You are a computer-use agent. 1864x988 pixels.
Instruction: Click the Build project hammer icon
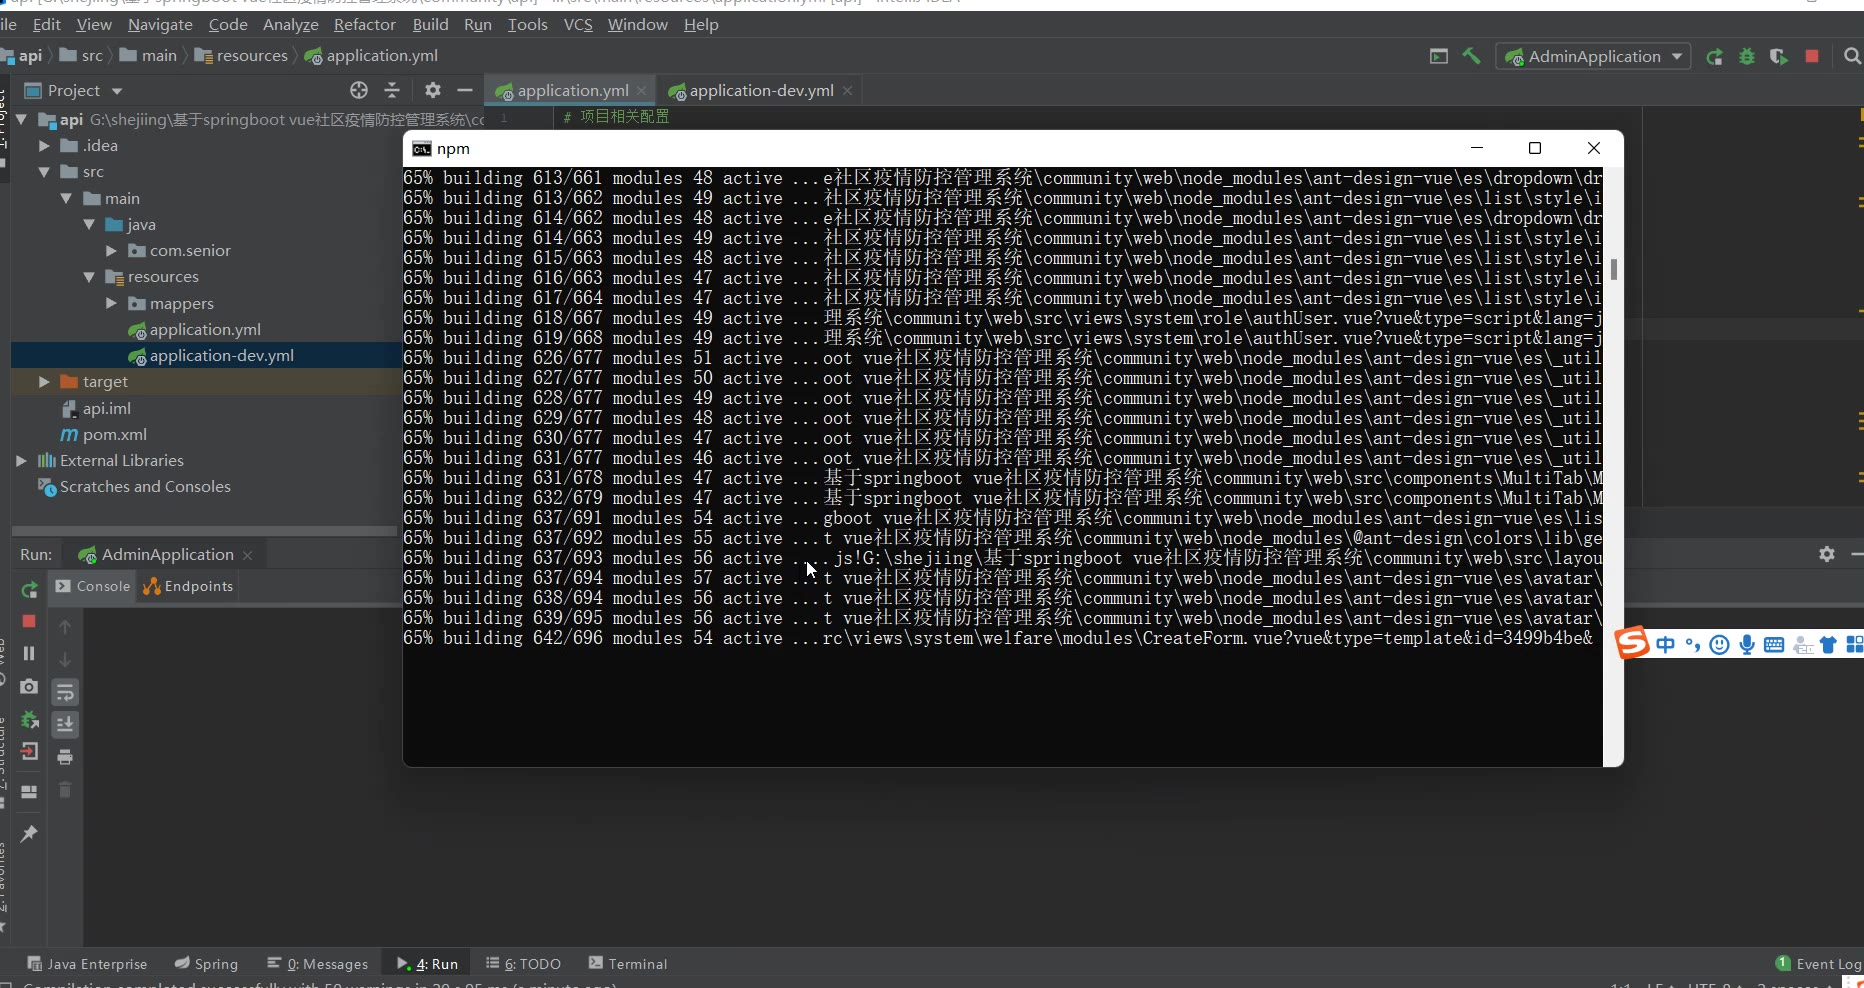point(1471,56)
